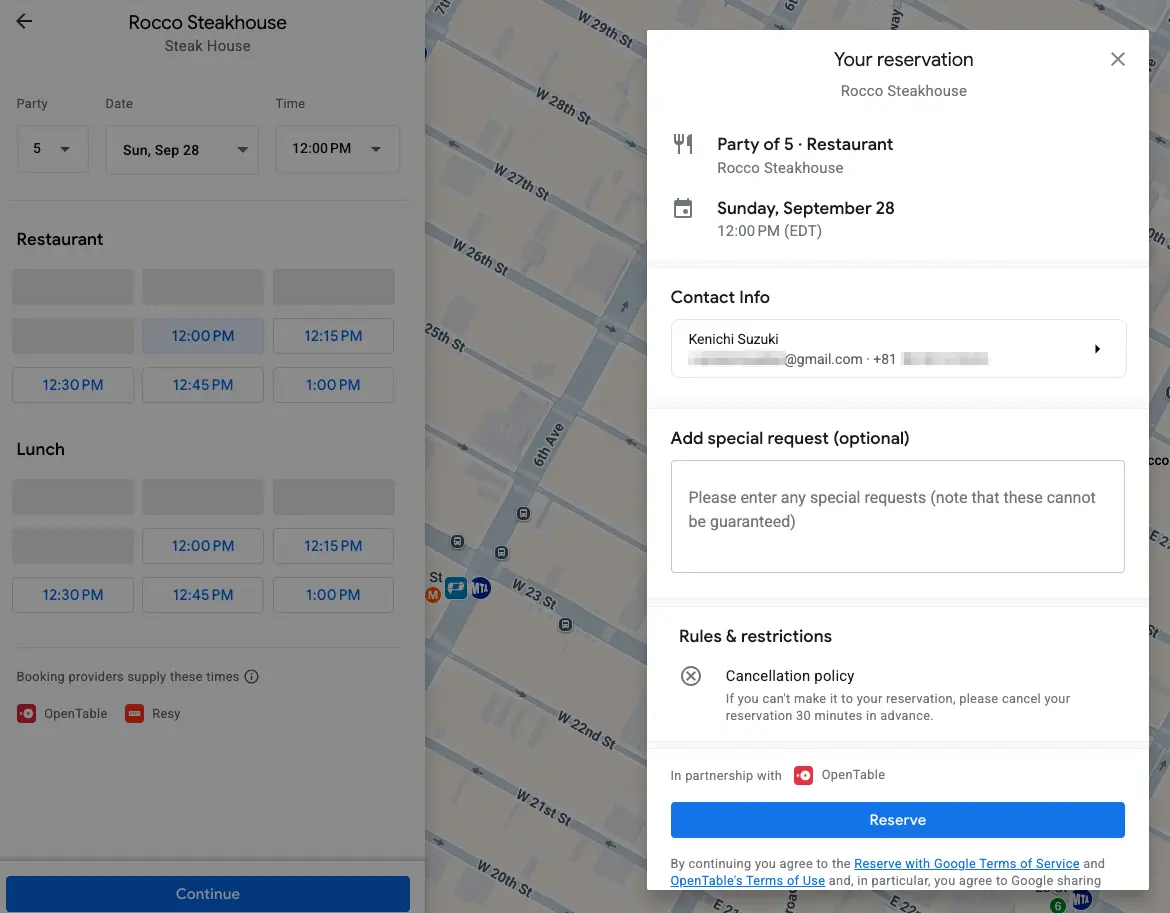Click the W 23 St map label

(534, 593)
